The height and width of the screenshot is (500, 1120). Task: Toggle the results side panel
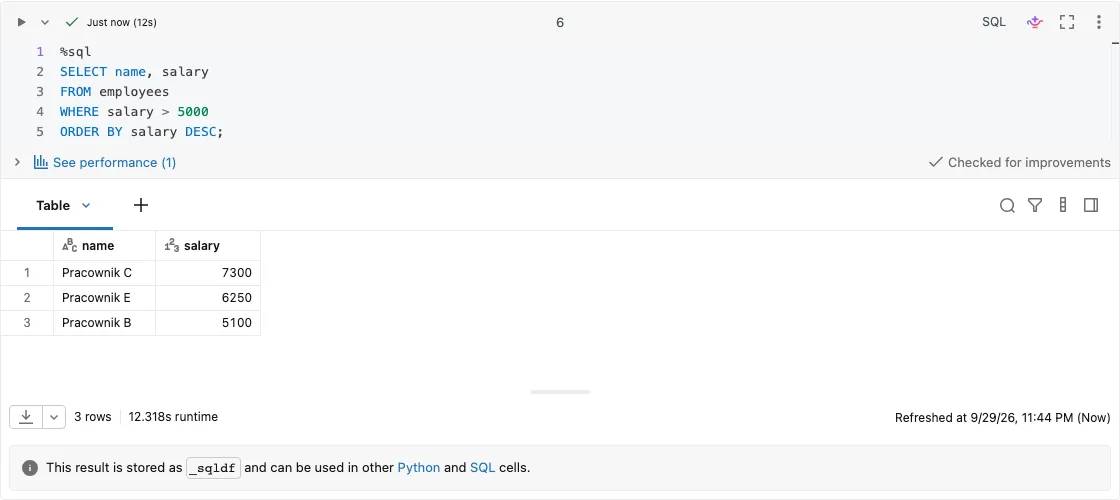(x=1091, y=205)
